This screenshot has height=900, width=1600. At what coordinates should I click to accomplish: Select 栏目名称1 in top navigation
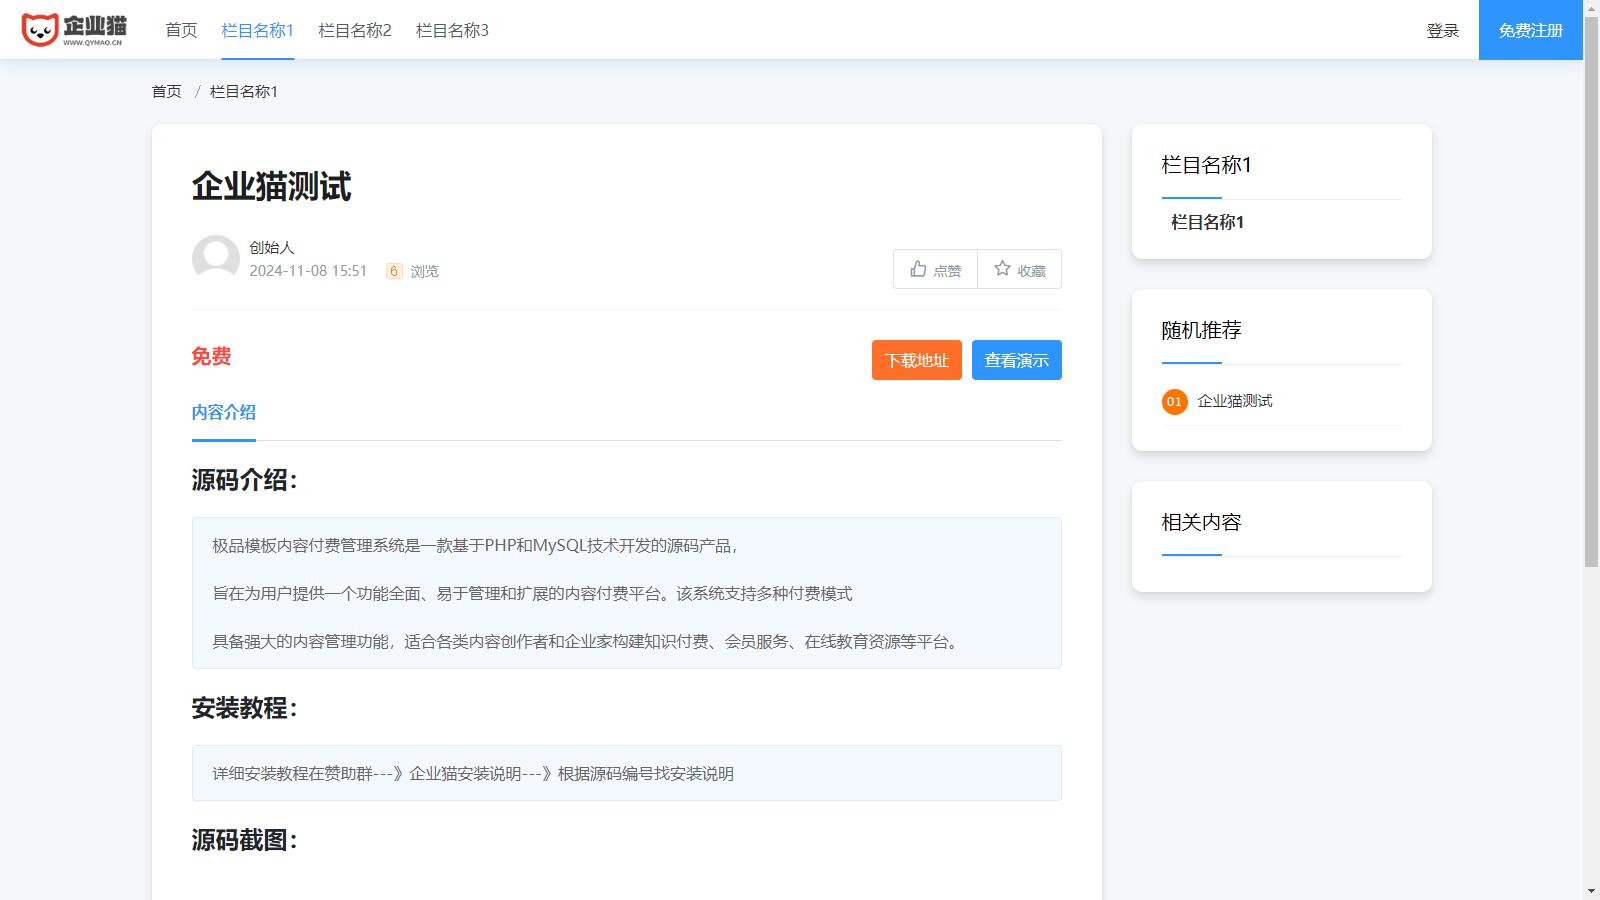click(257, 30)
